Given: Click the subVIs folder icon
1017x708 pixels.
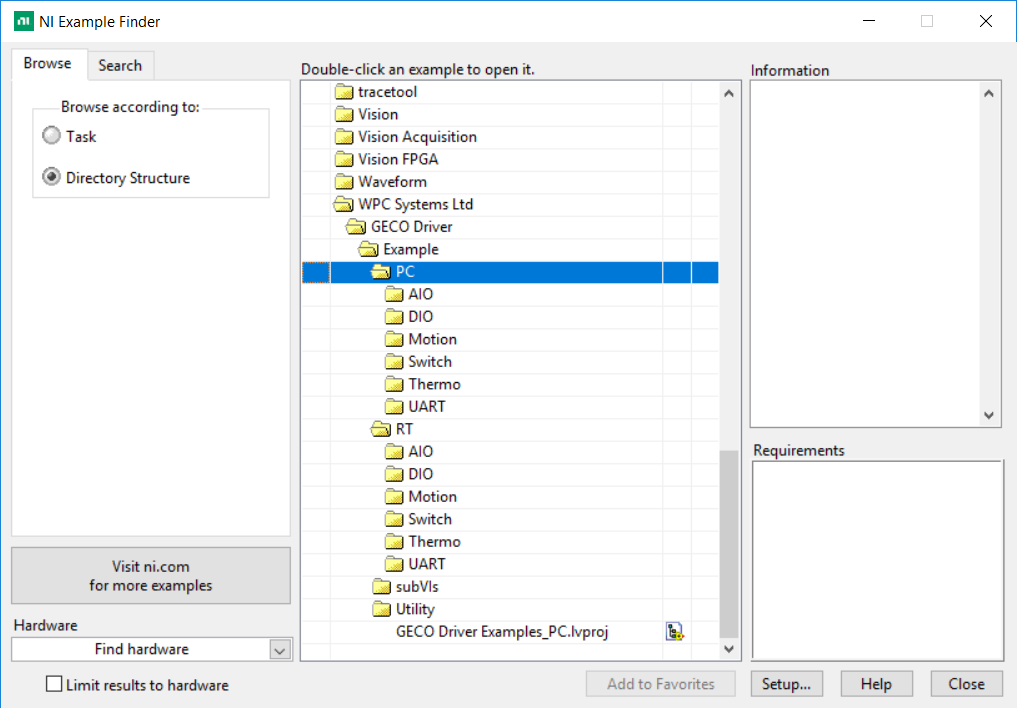Looking at the screenshot, I should [381, 587].
